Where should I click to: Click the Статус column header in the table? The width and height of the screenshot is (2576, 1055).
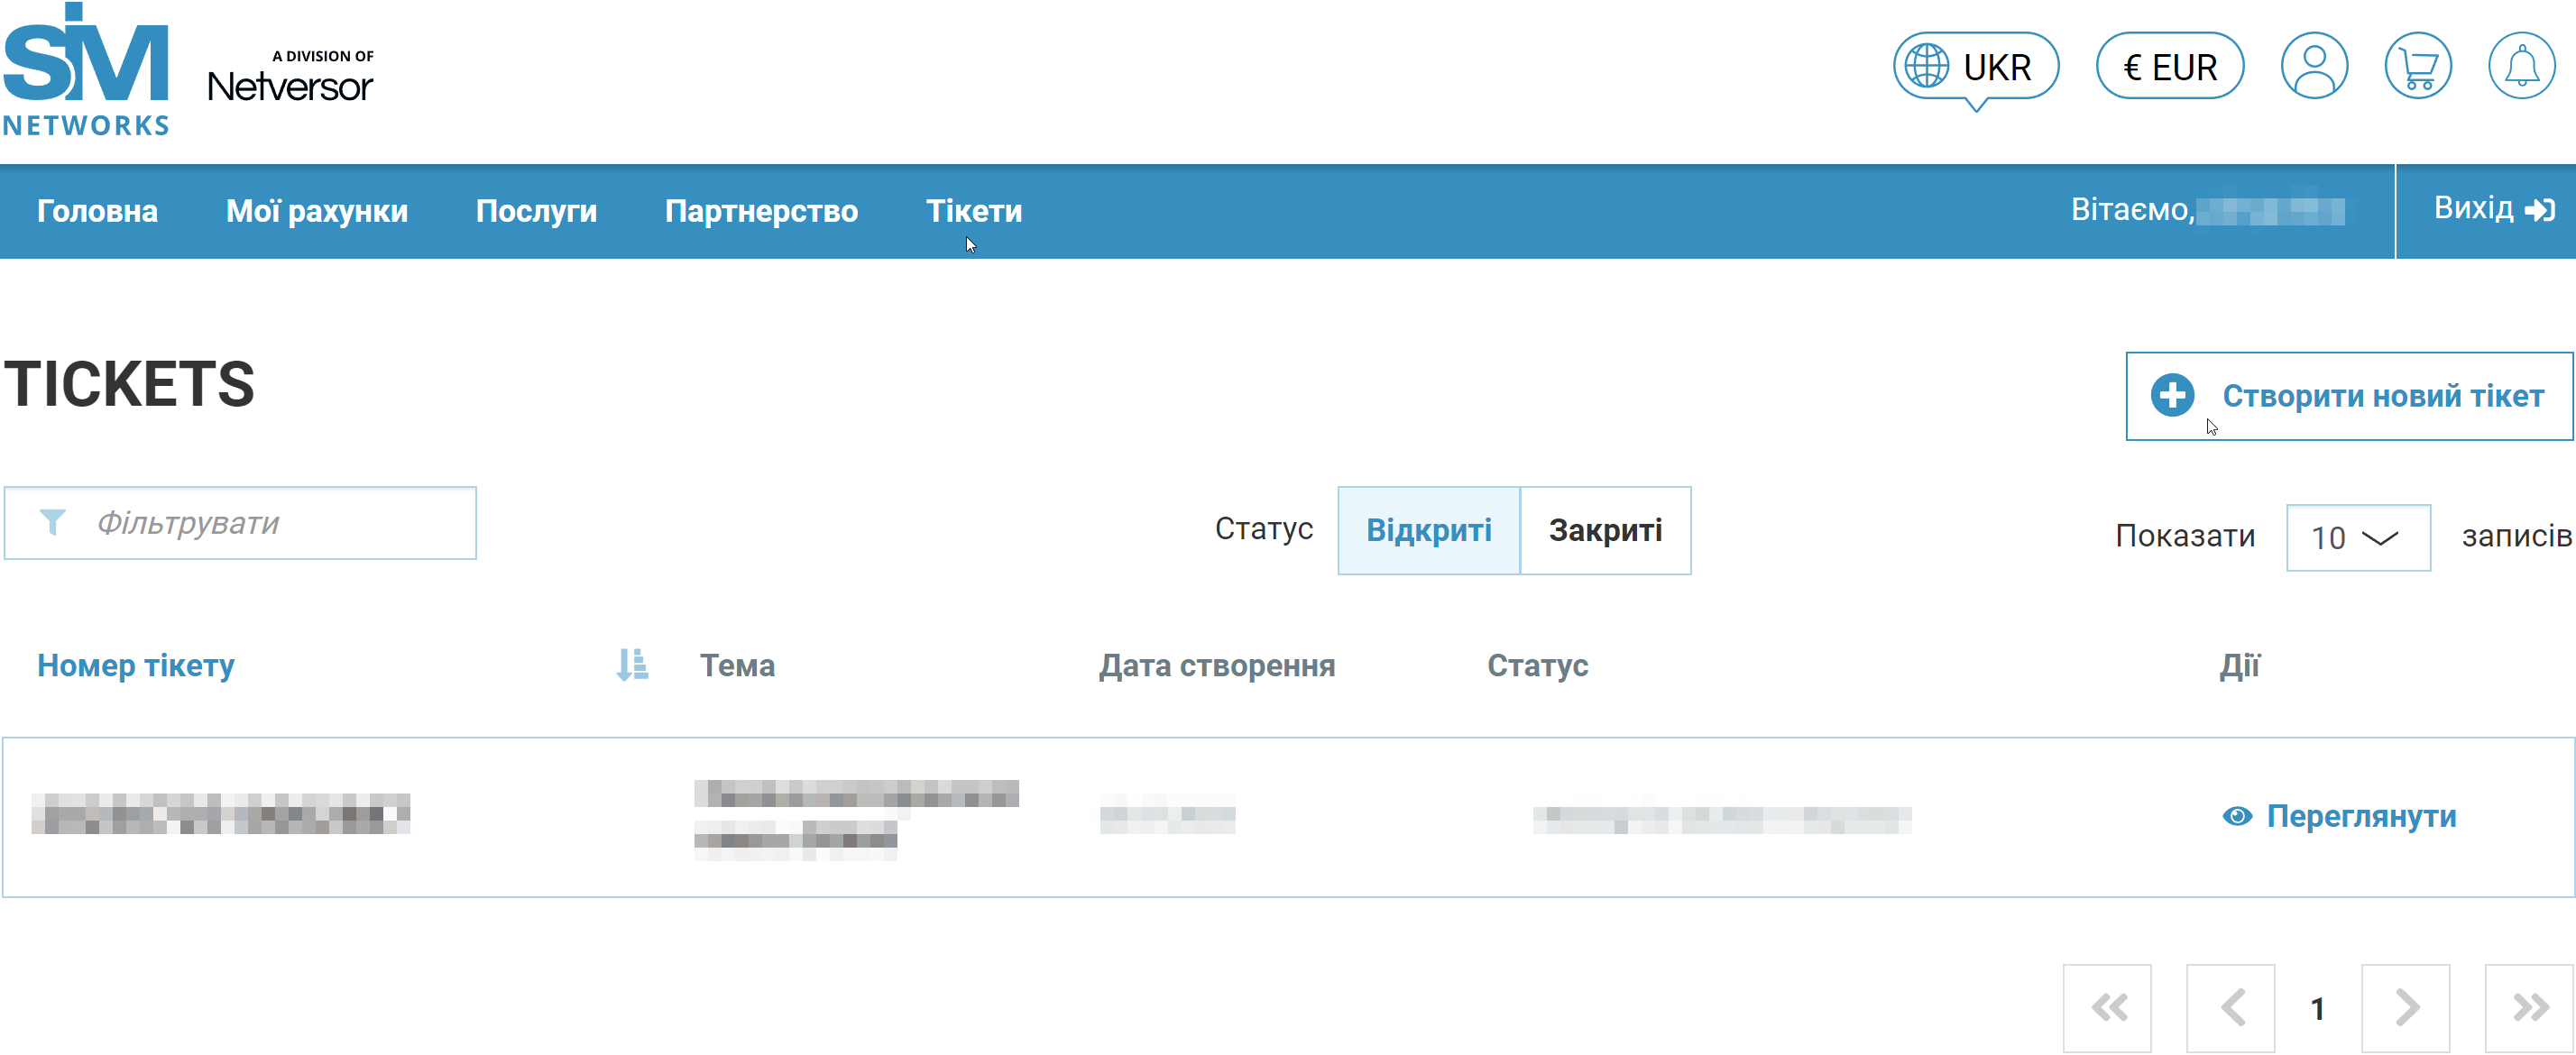(x=1537, y=666)
